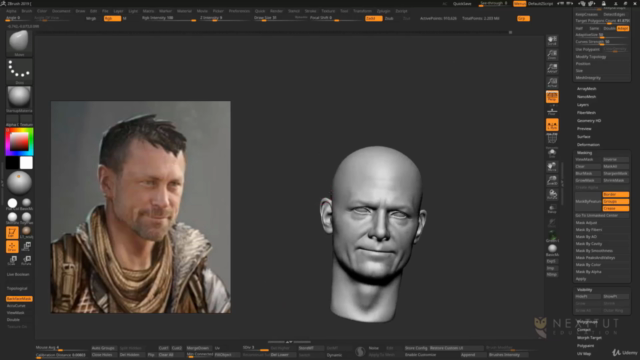Expand the Surface subpalette

click(584, 137)
